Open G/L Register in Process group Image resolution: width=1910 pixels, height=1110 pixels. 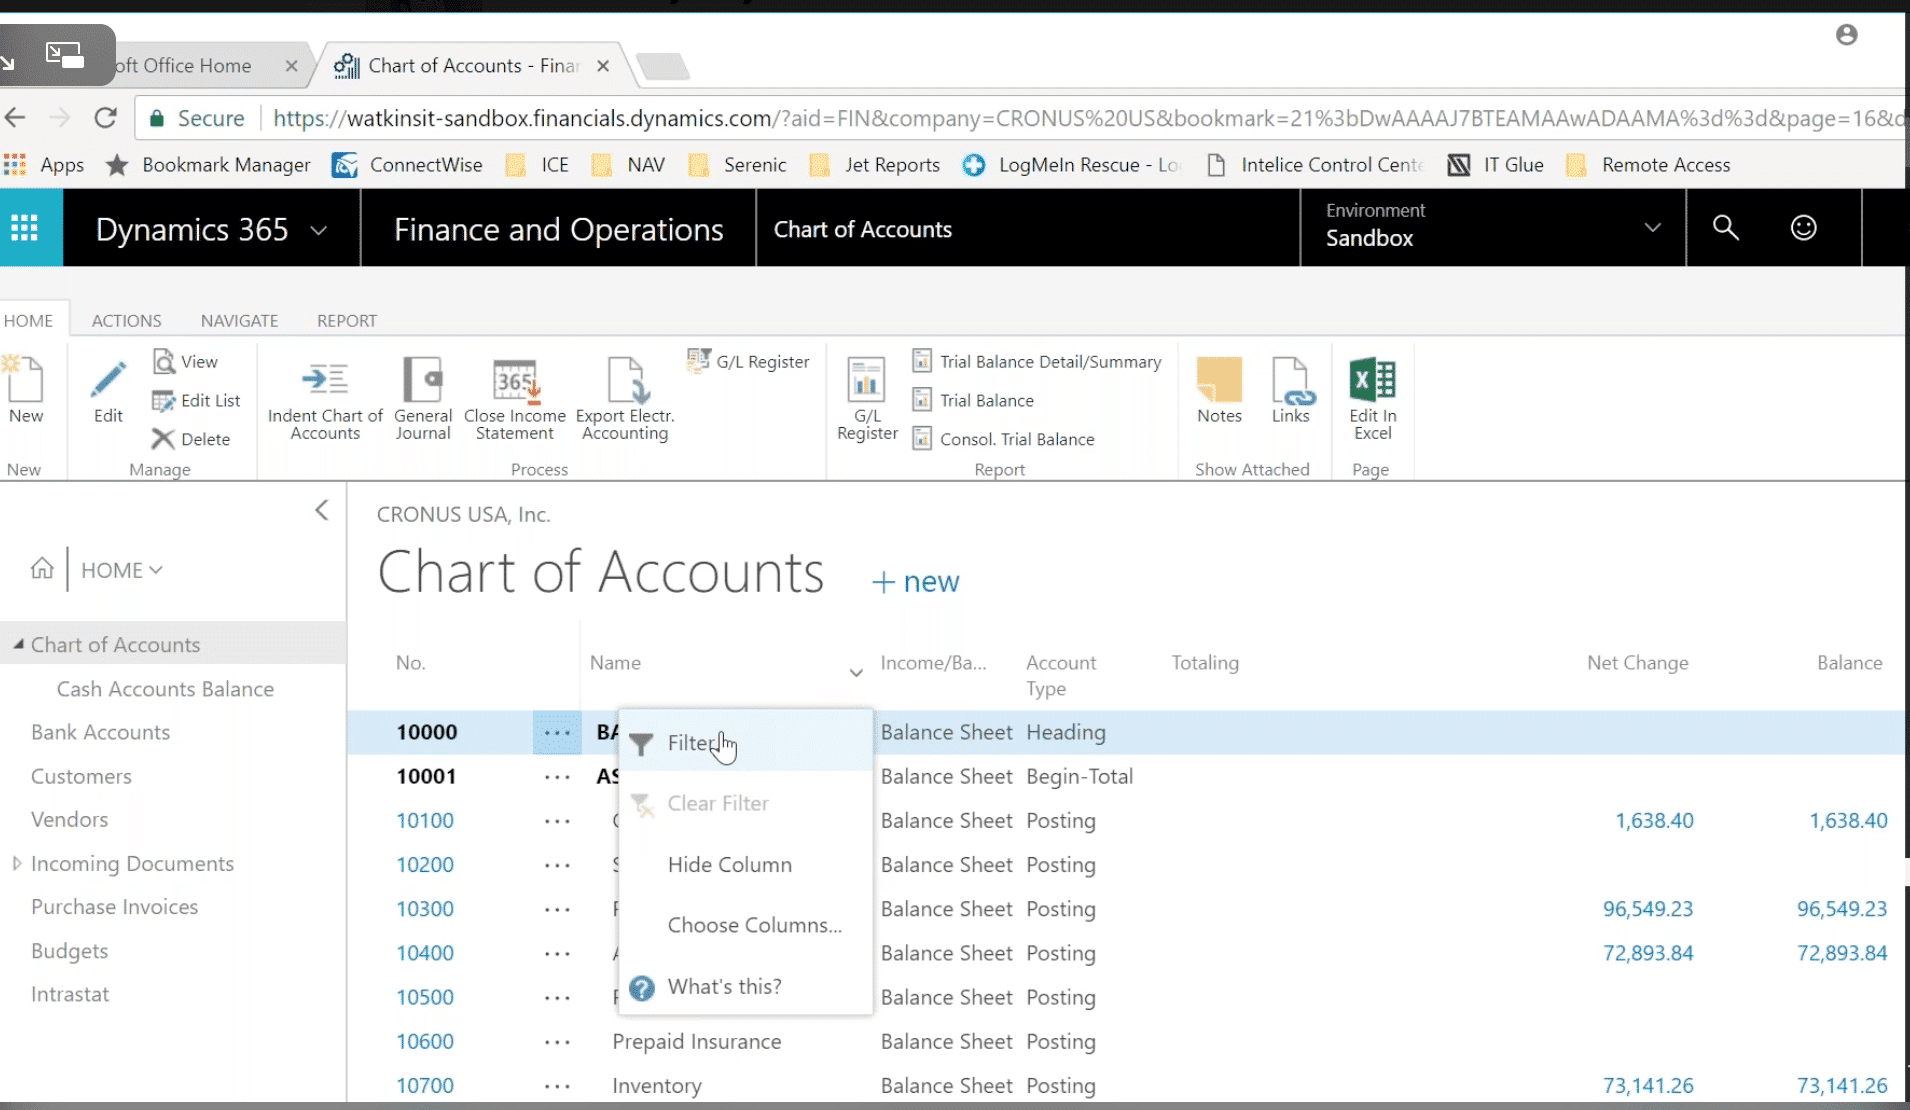[x=748, y=361]
